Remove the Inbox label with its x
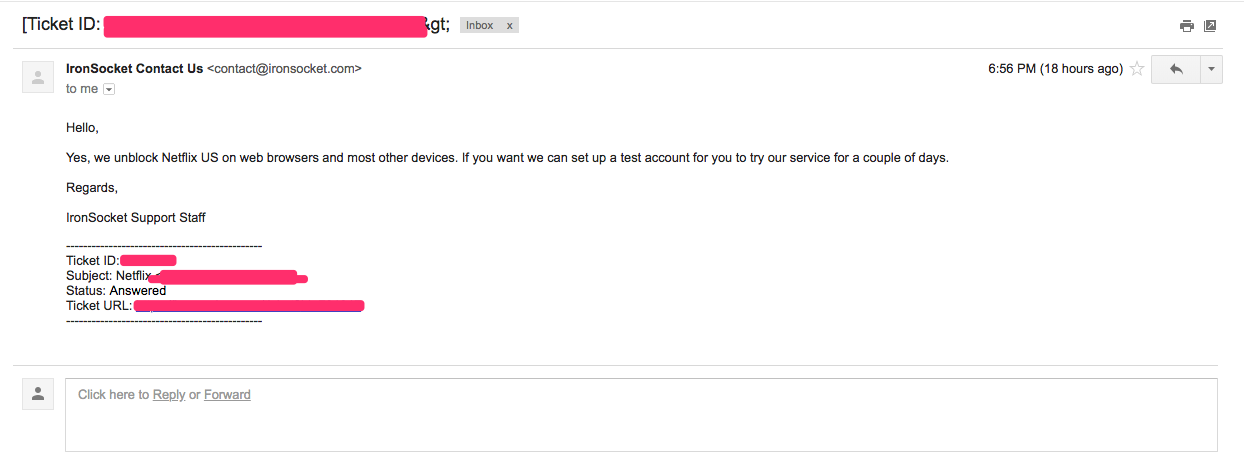The image size is (1244, 471). click(509, 26)
